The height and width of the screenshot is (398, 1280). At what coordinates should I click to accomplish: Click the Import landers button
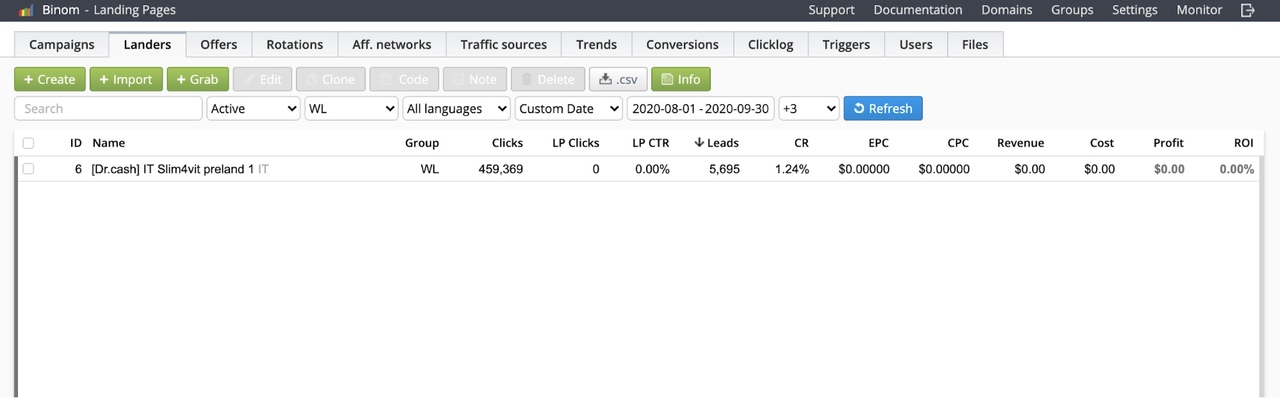tap(126, 79)
